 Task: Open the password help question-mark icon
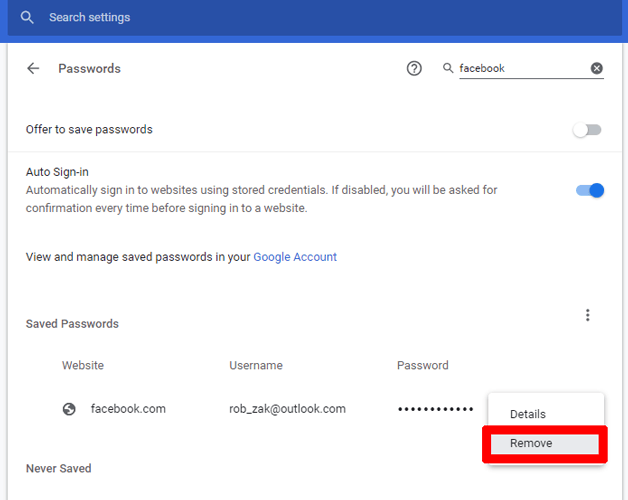[414, 69]
